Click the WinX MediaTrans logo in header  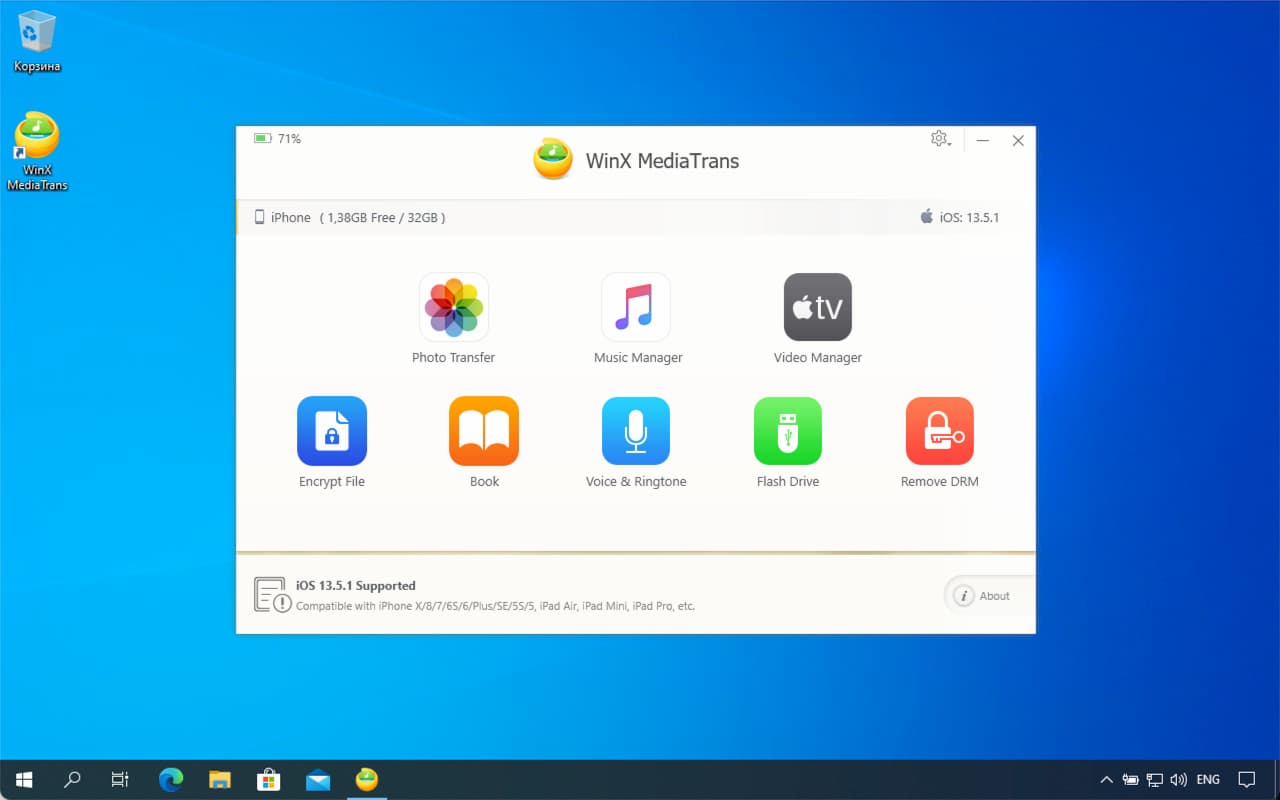coord(553,160)
